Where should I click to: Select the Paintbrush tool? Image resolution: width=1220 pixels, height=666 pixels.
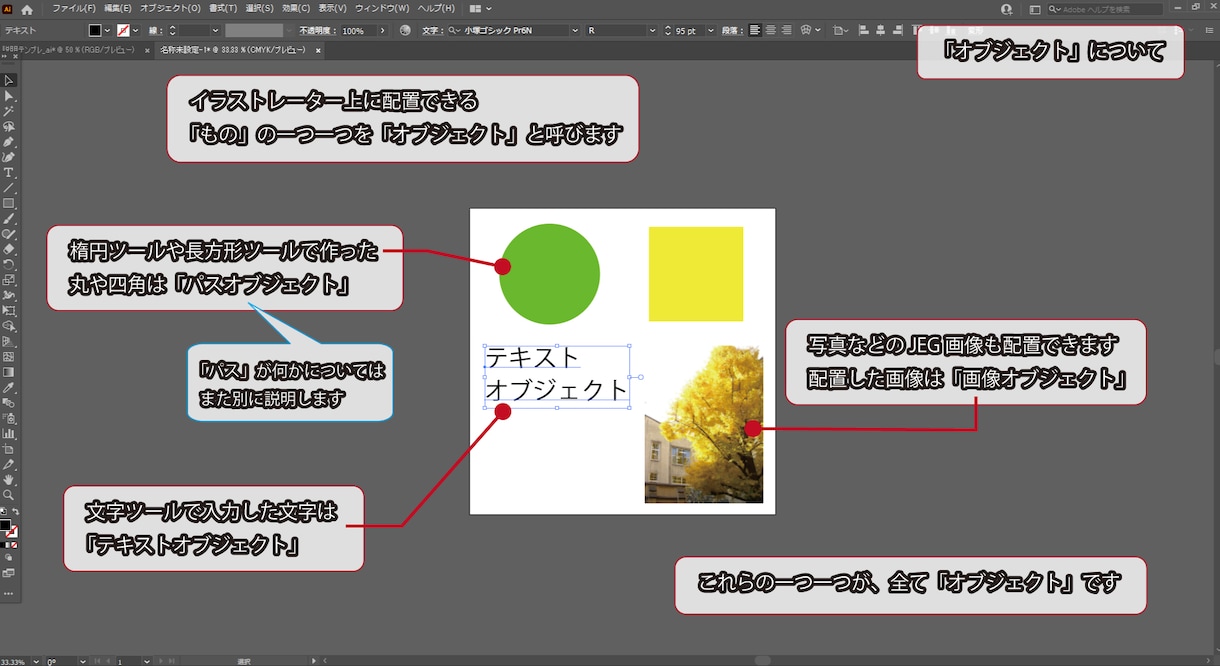click(x=9, y=218)
